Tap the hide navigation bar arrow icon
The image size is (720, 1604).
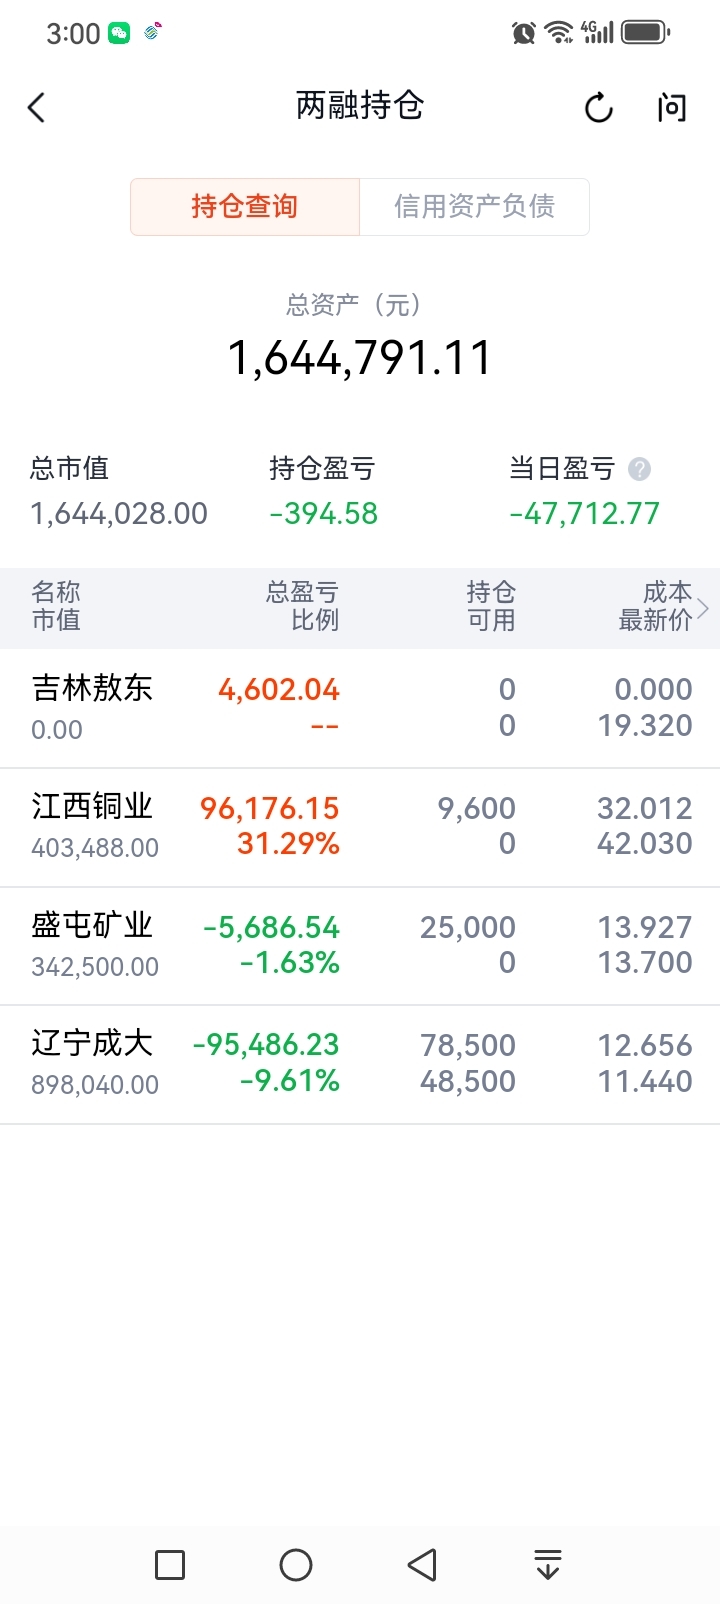coord(548,1564)
